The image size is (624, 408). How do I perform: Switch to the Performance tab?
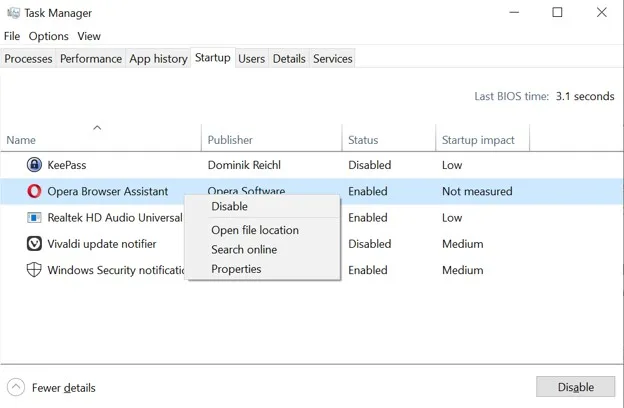tap(91, 59)
